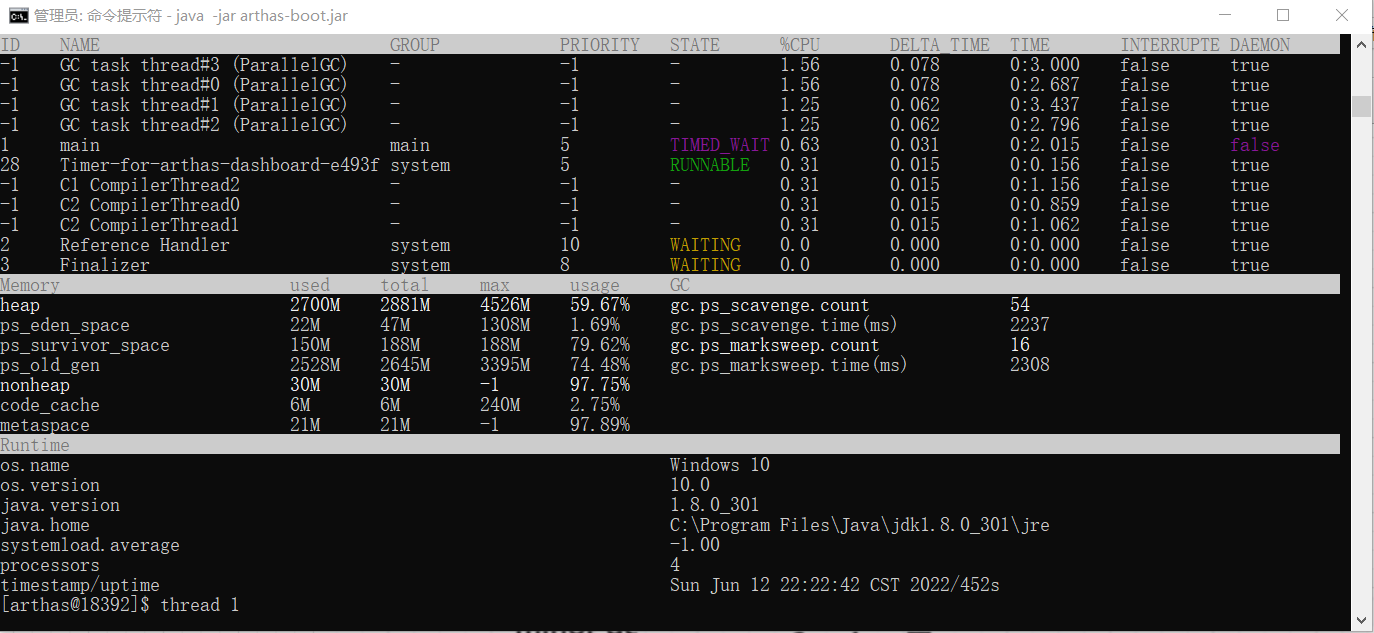Close the arthas-boot command prompt window

[1341, 15]
